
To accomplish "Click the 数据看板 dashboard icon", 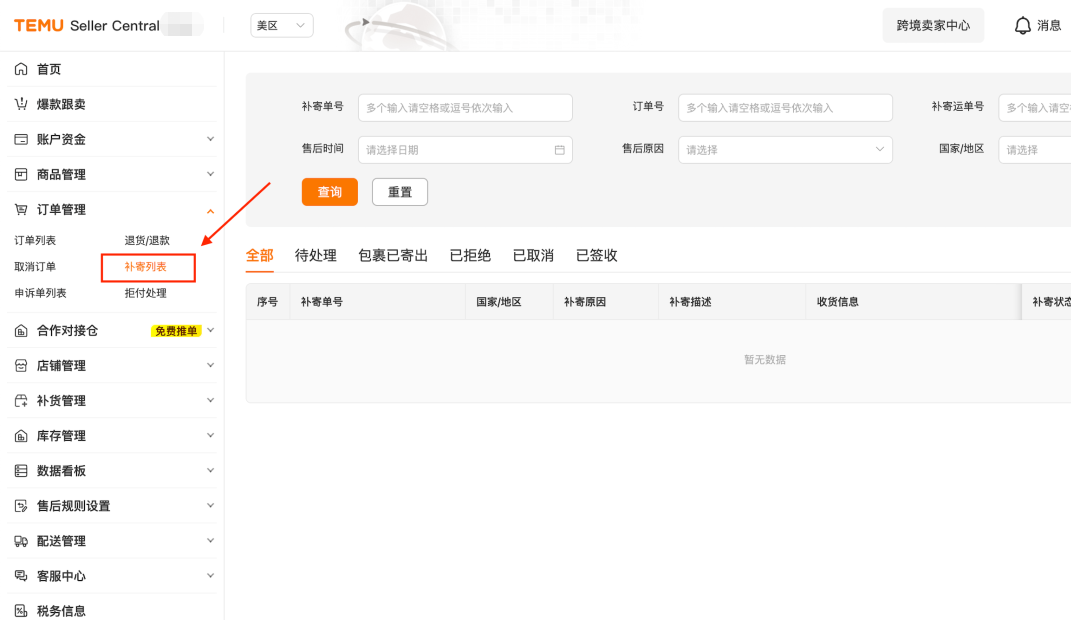I will 21,471.
